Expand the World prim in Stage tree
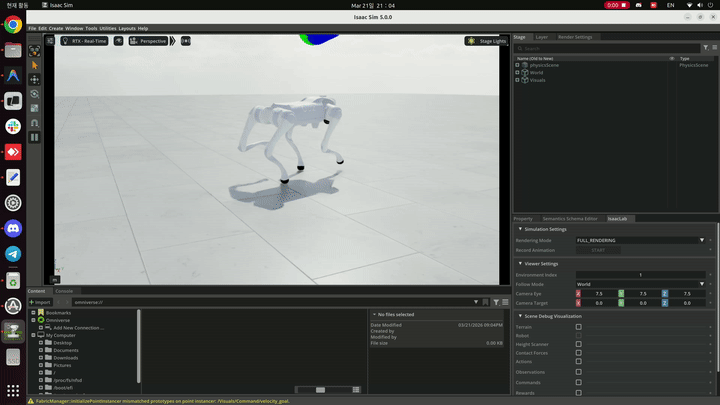Screen dimensions: 720x405 tap(518, 72)
